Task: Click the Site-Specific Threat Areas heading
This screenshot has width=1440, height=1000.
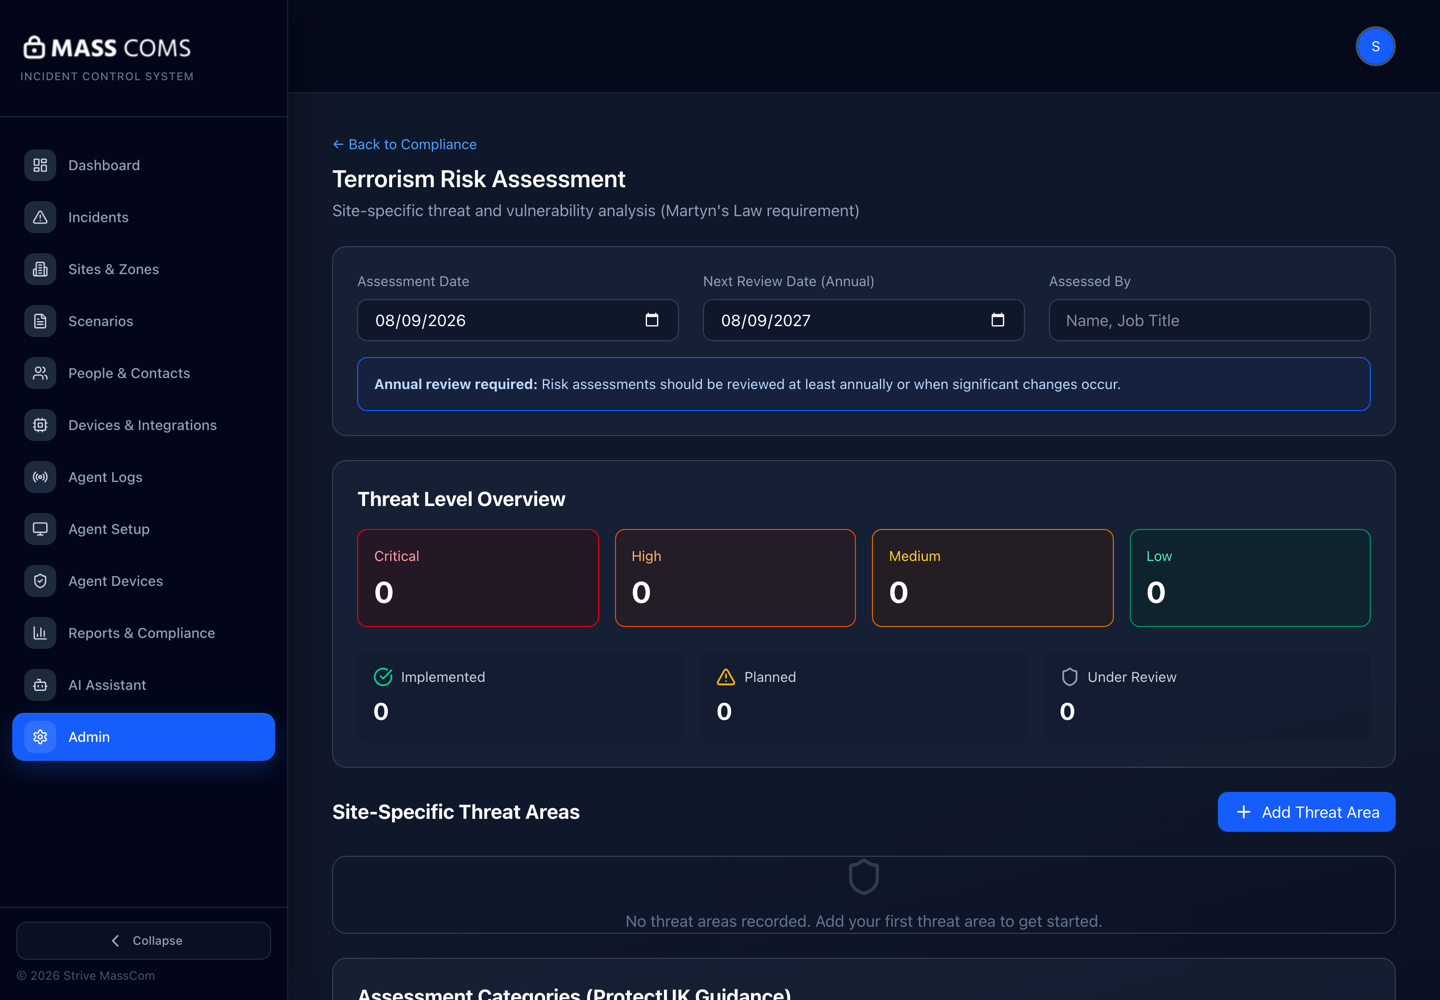Action: (x=456, y=812)
